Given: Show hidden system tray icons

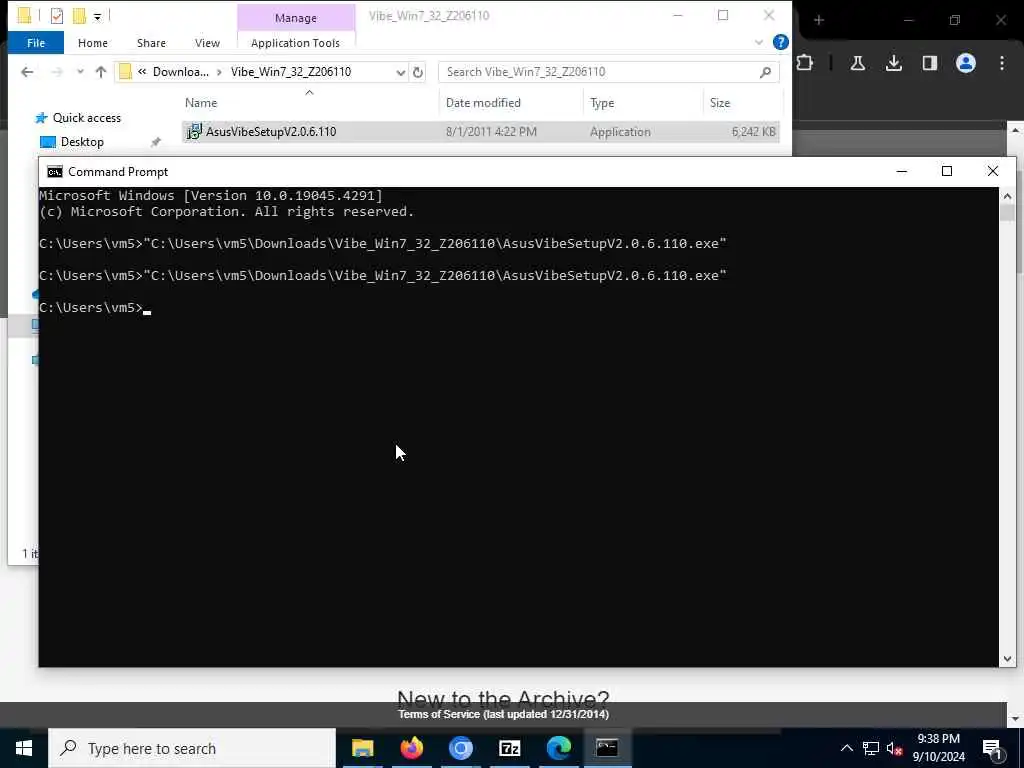Looking at the screenshot, I should [x=846, y=748].
